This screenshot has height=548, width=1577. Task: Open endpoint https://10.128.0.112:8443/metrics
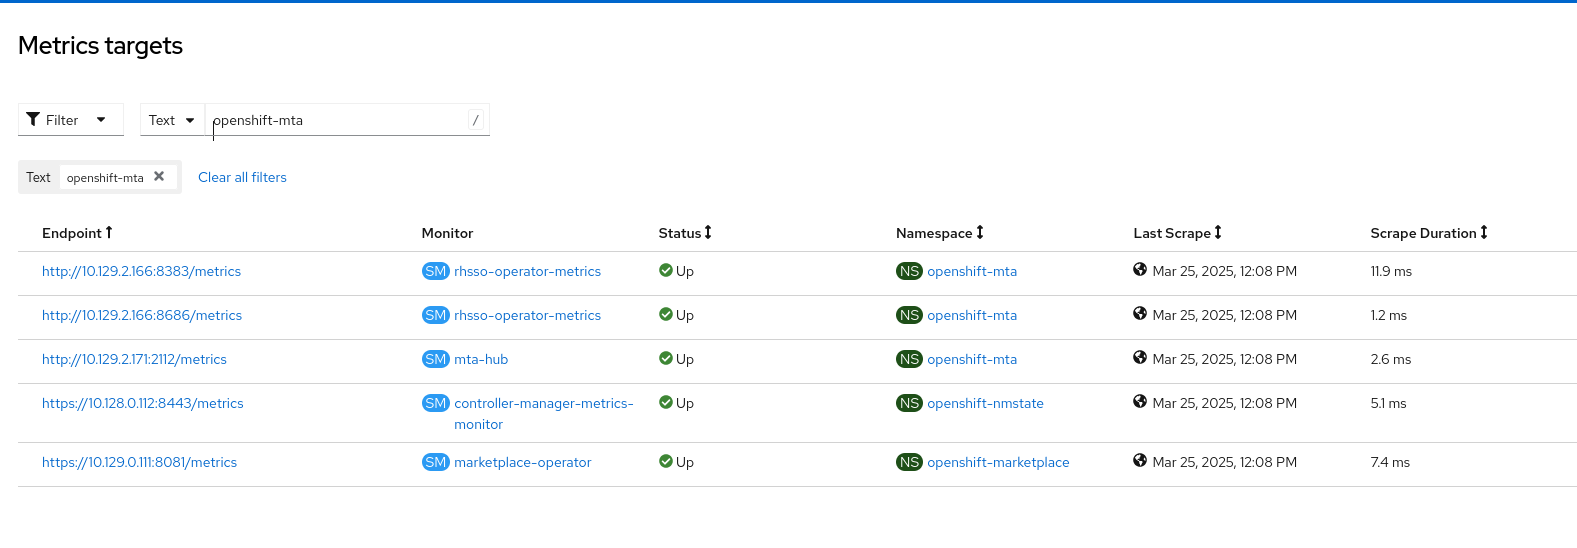coord(143,403)
